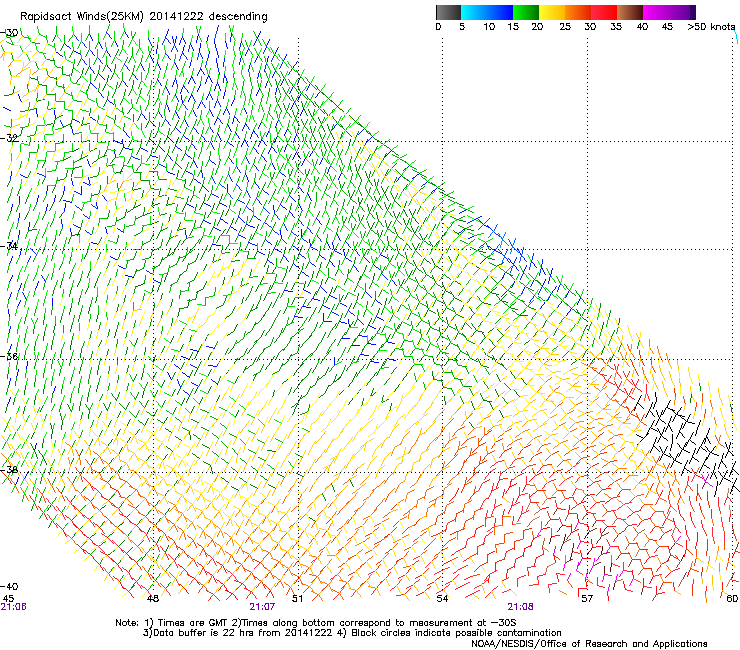
Task: Click the '51' longitude axis label
Action: [297, 599]
